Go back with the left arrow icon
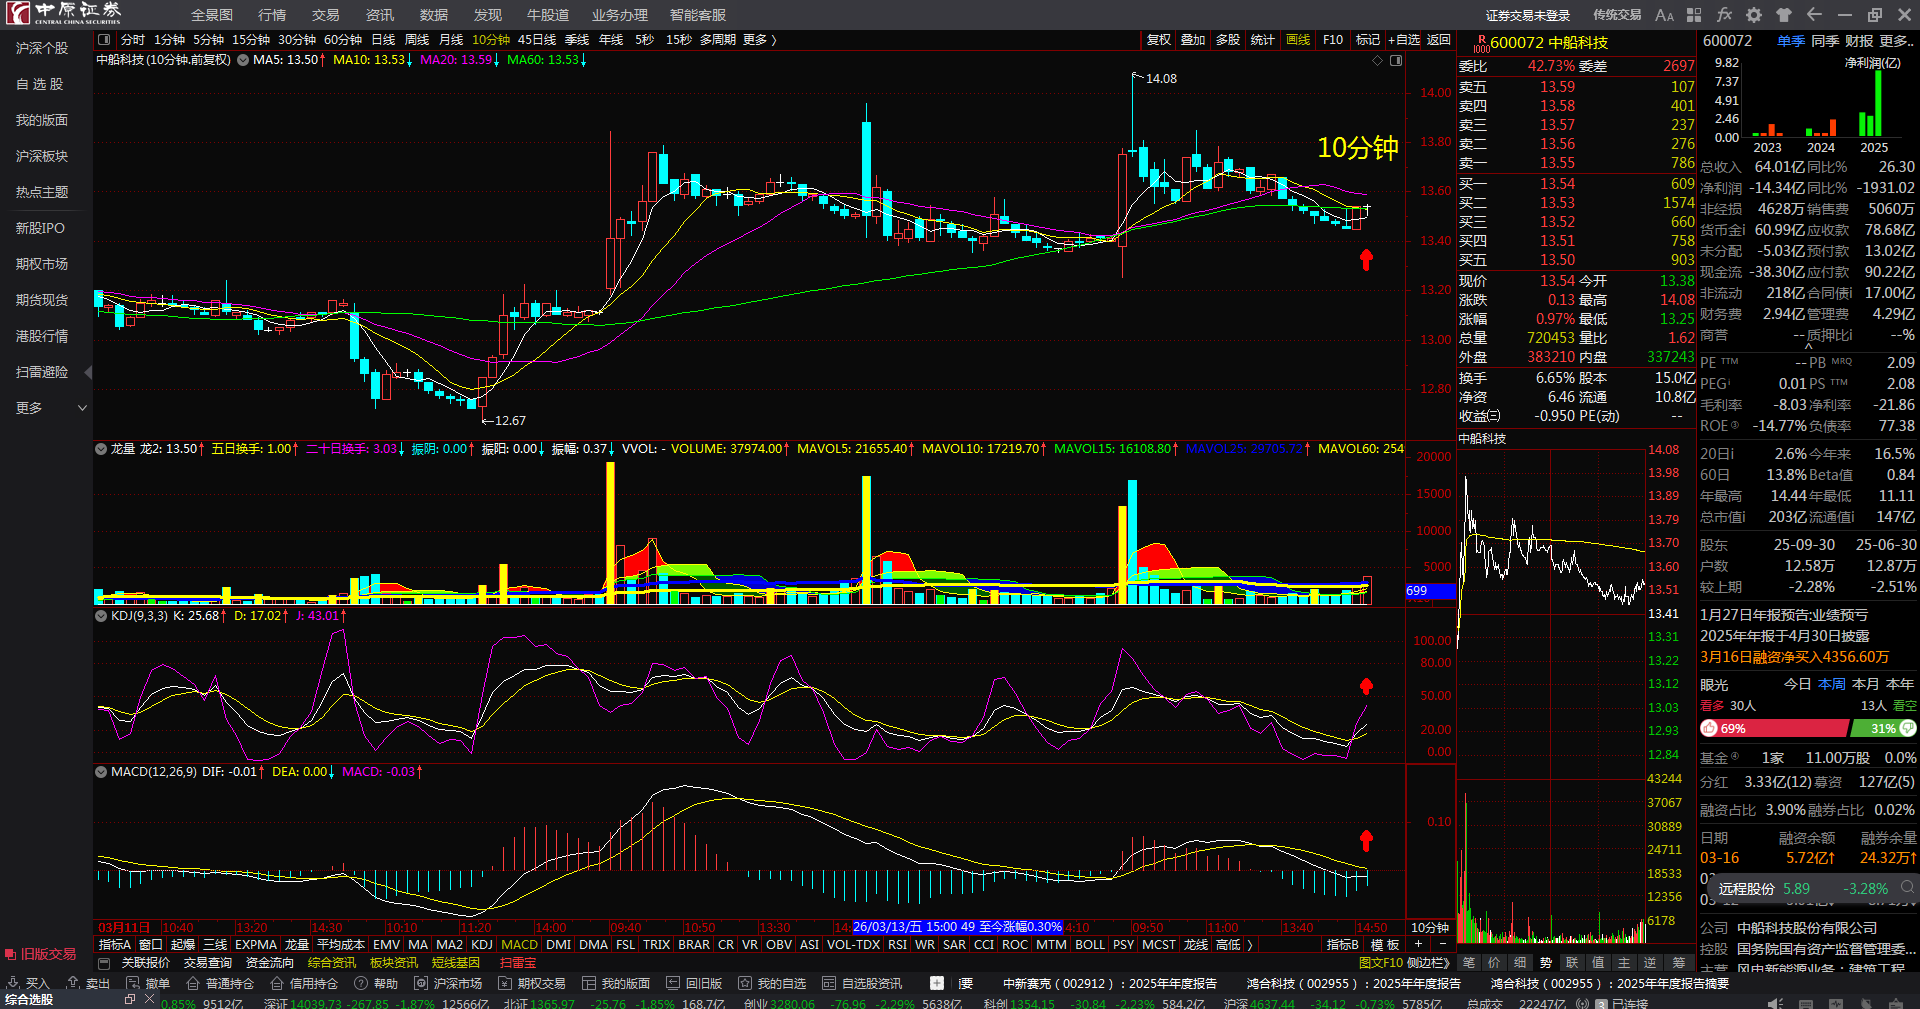 [1814, 15]
